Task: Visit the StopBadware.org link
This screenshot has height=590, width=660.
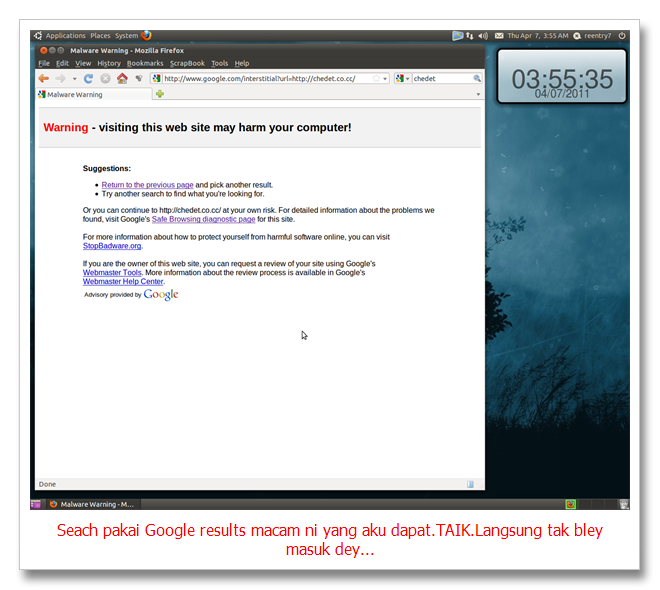Action: (x=112, y=246)
